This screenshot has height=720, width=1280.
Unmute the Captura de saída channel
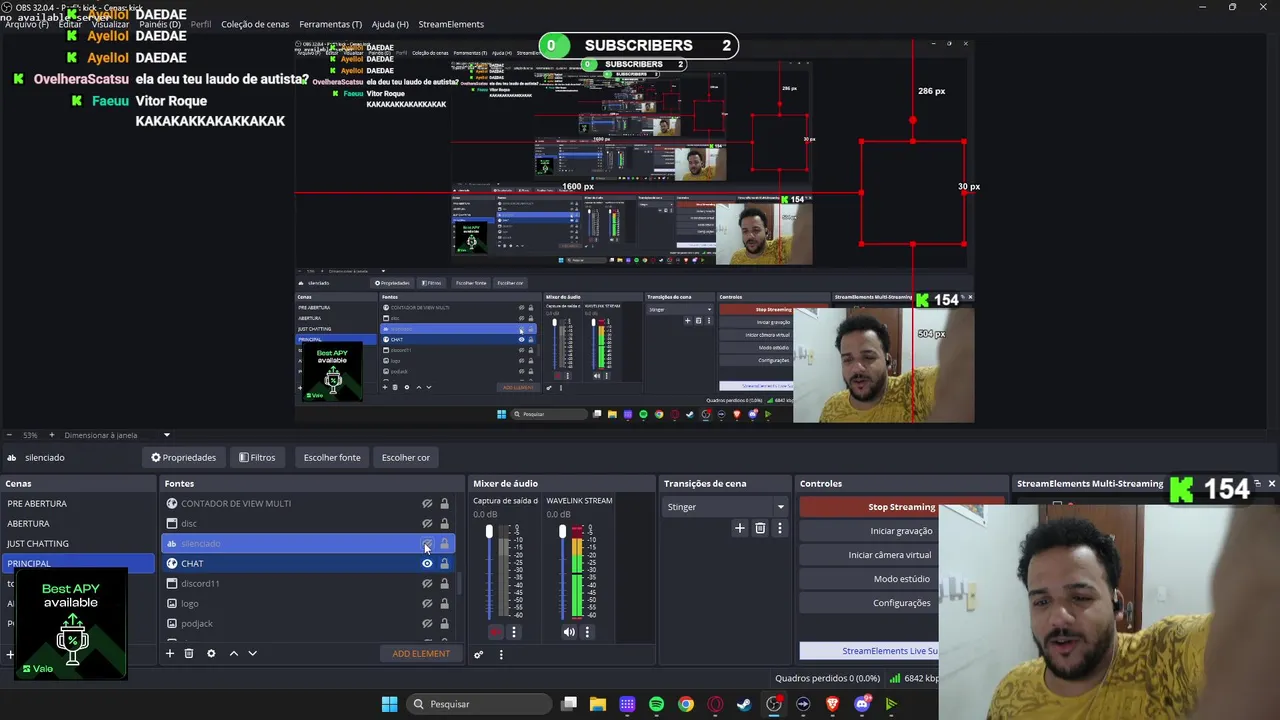point(496,632)
